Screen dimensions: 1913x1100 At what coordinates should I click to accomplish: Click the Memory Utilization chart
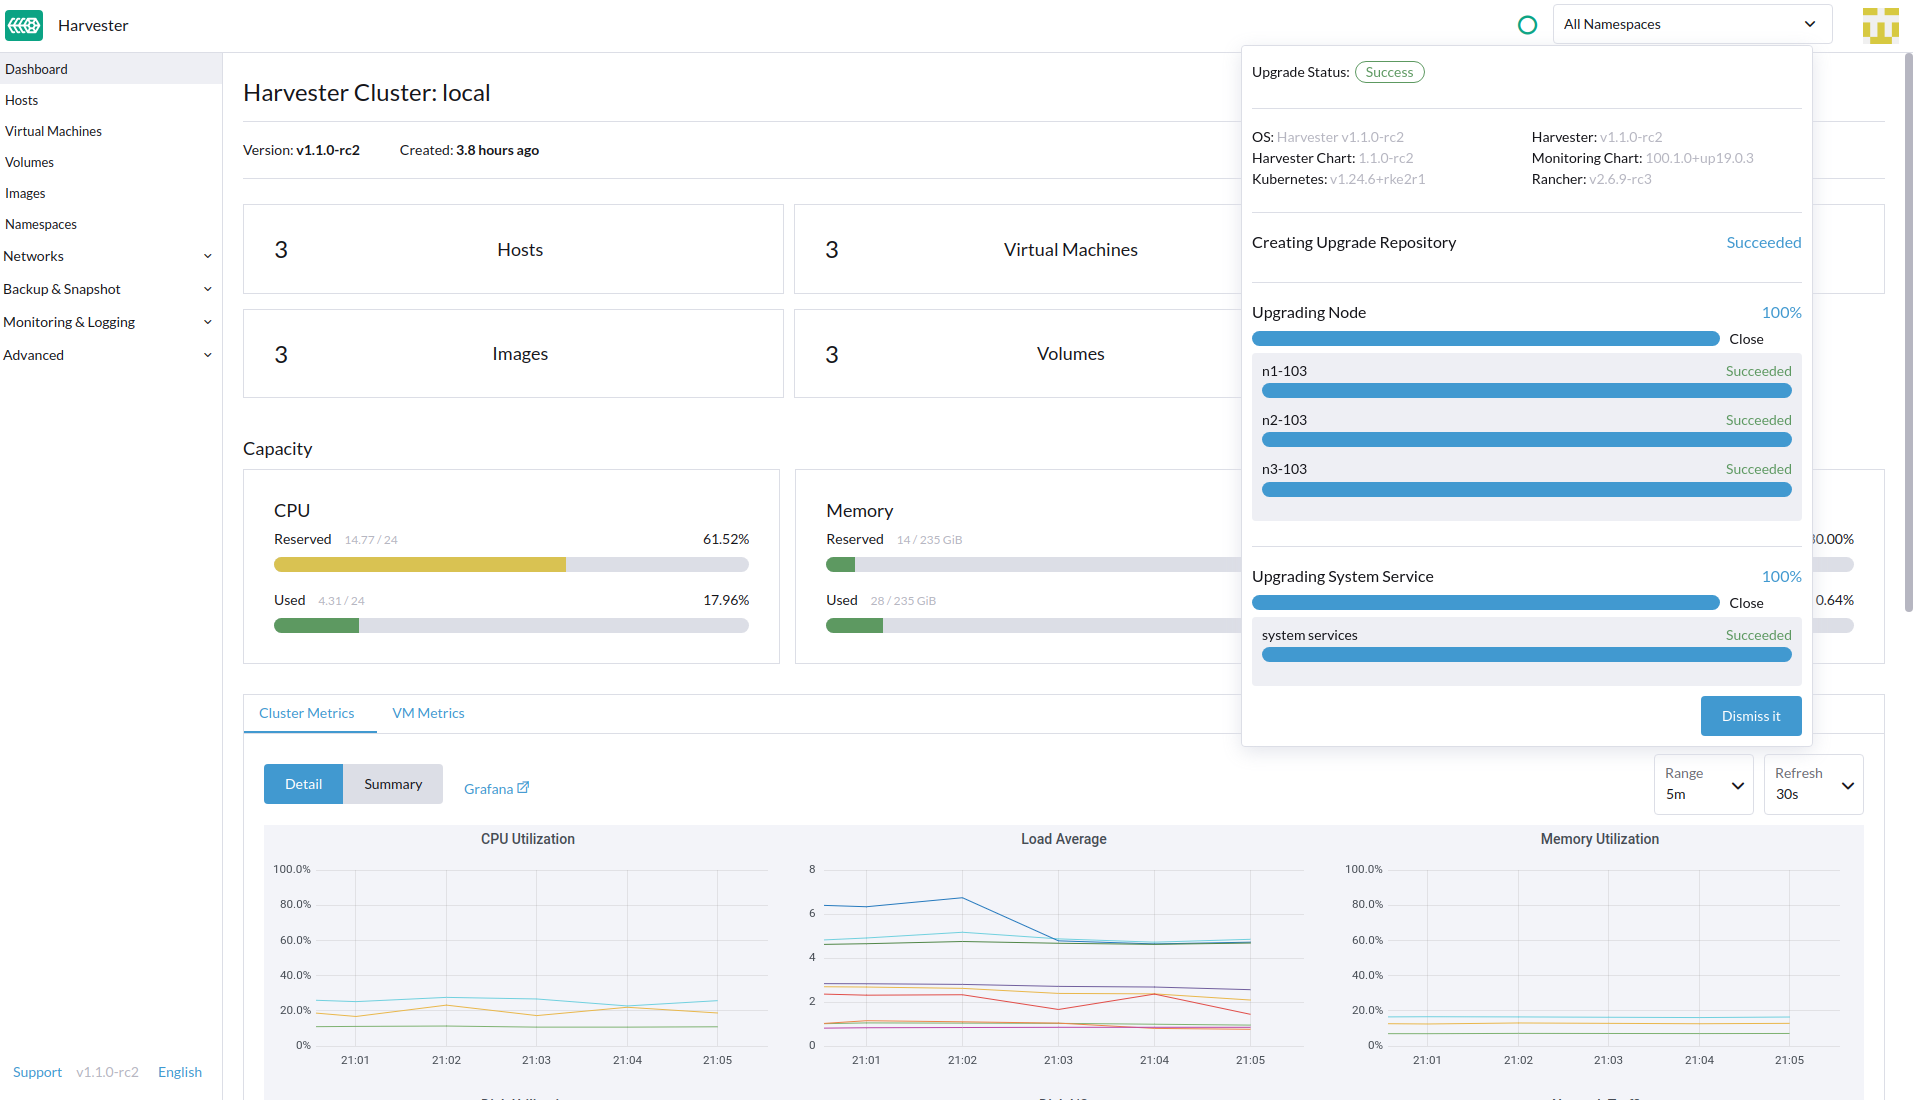click(1599, 950)
